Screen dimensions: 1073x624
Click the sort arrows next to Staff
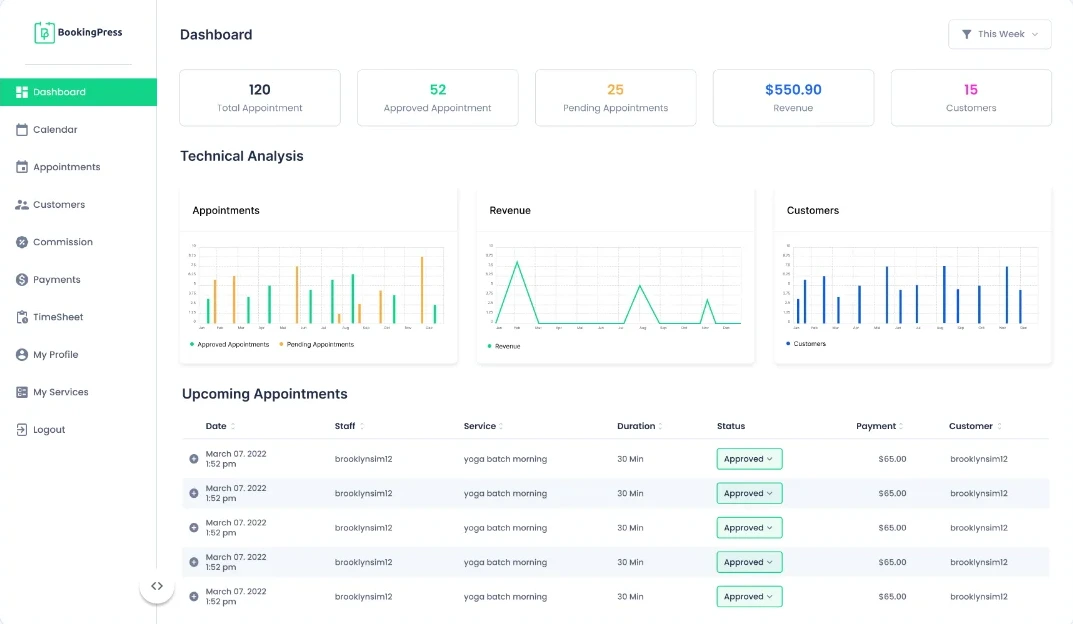pyautogui.click(x=362, y=426)
